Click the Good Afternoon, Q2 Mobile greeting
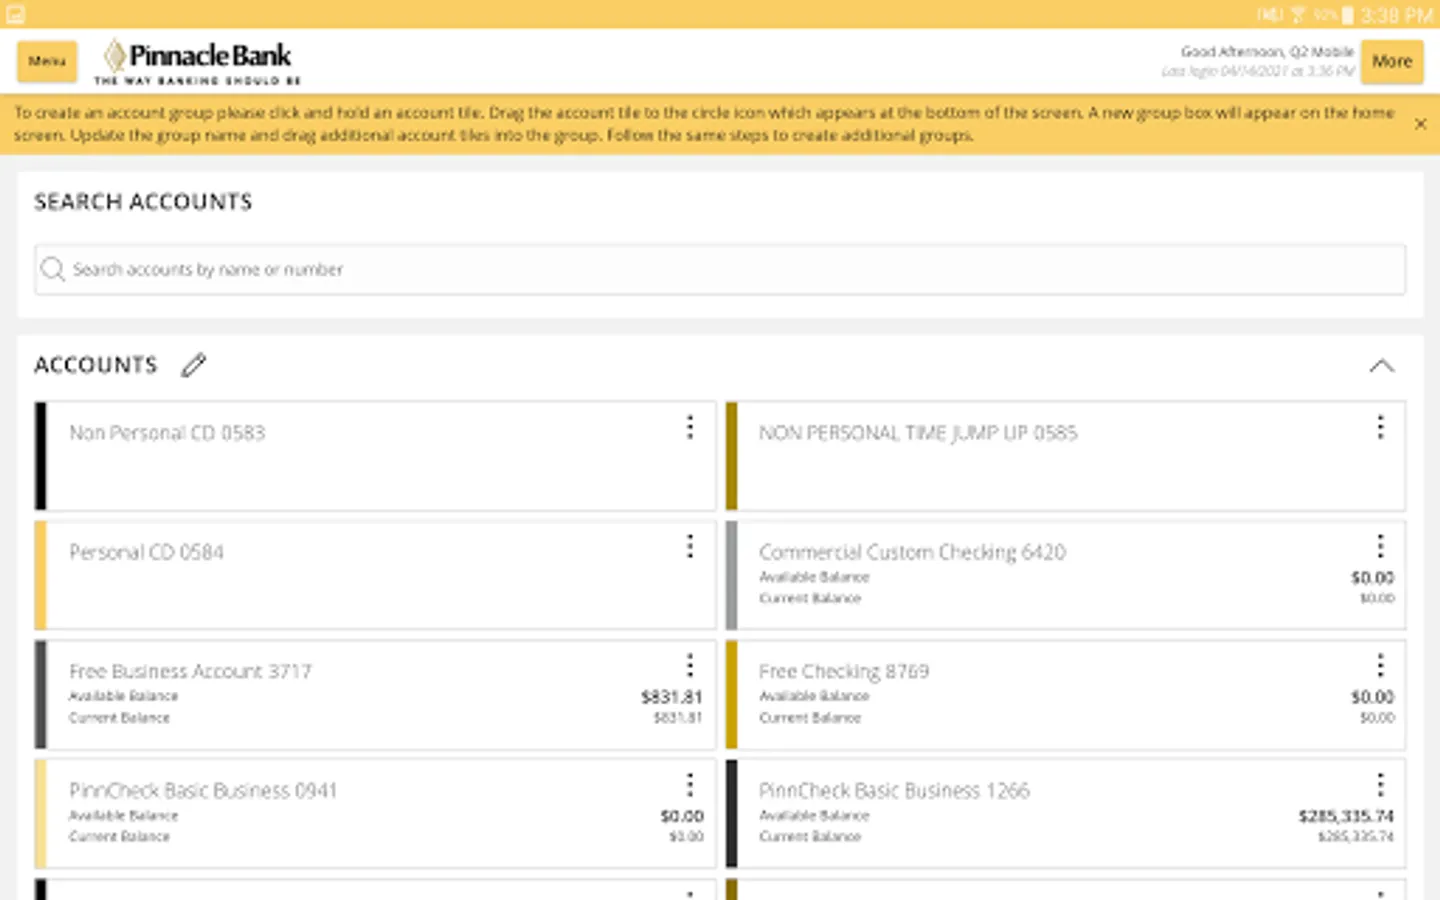 point(1267,52)
